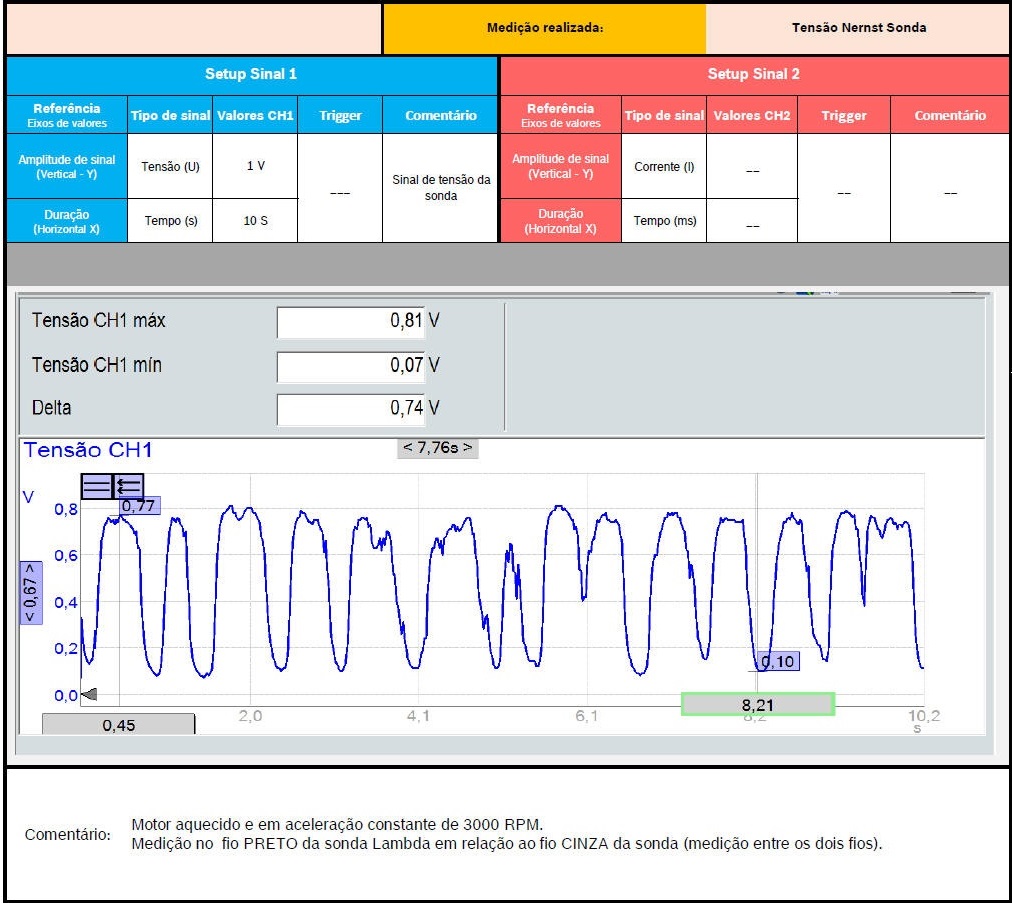This screenshot has height=905, width=1012.
Task: Click the Tensão CH1 máx value field
Action: [x=350, y=322]
